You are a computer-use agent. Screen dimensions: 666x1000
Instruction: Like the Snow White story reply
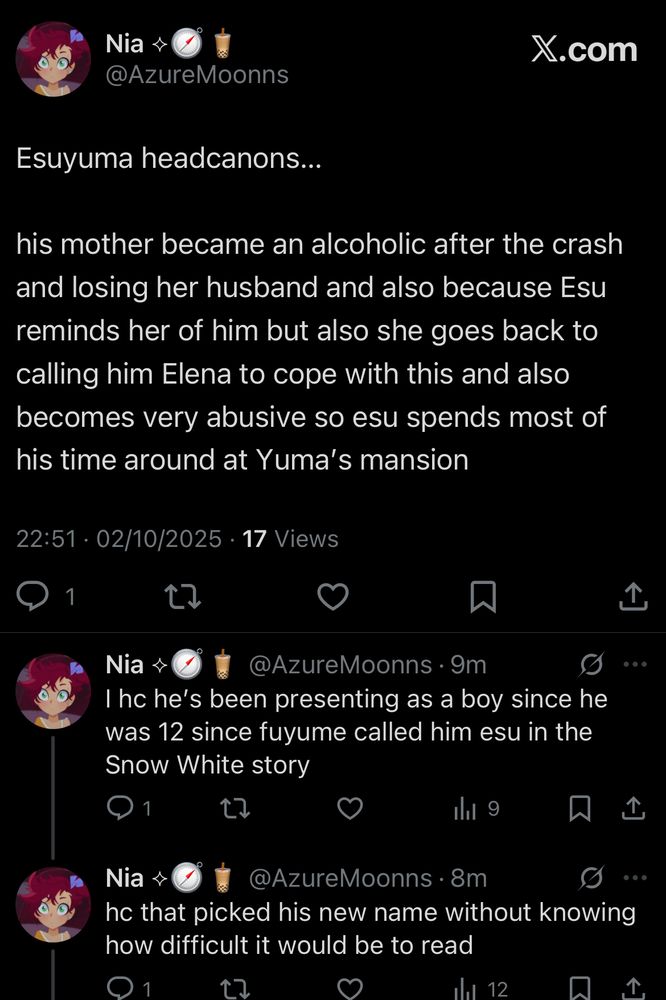pos(349,808)
